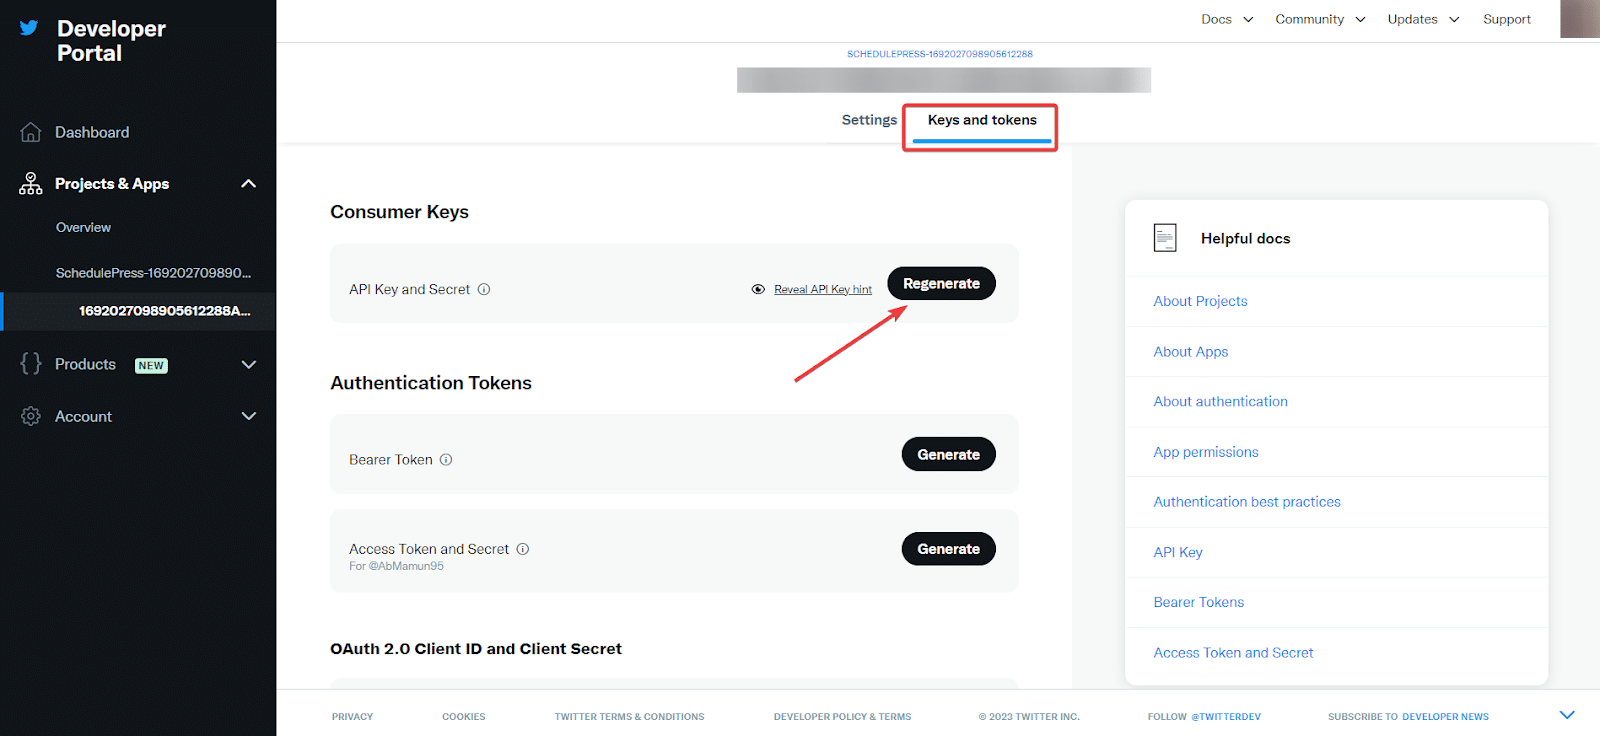
Task: Click the @TWITTERDEV follow link
Action: point(1226,717)
